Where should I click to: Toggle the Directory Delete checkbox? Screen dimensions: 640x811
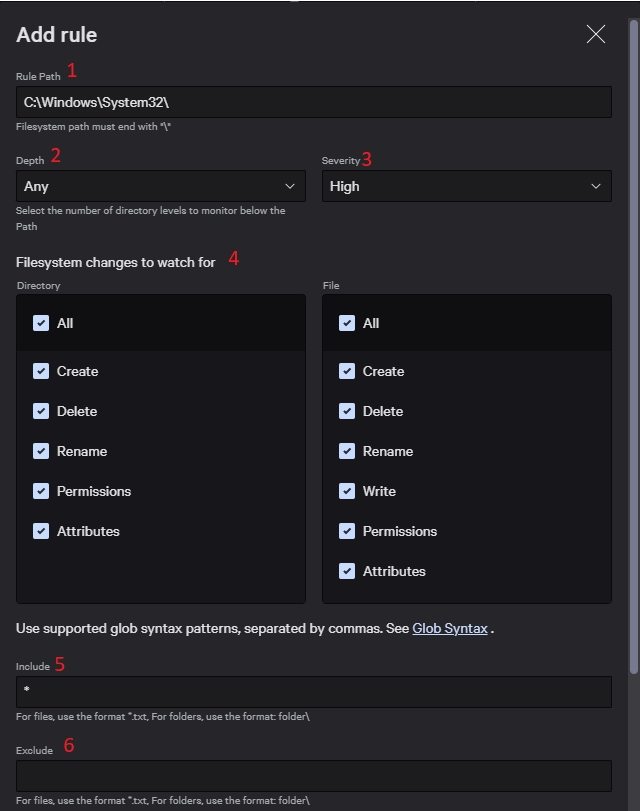click(41, 411)
